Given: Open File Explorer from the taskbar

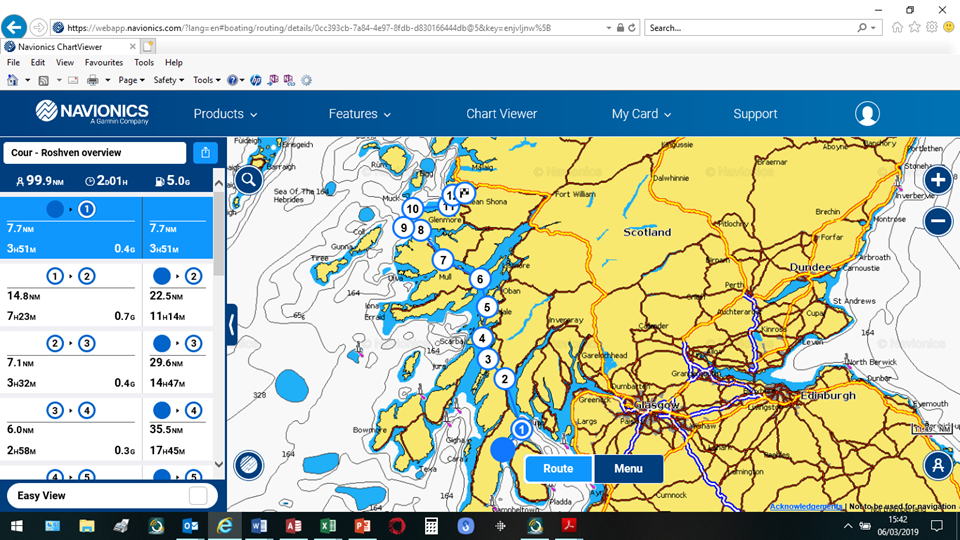Looking at the screenshot, I should [86, 525].
